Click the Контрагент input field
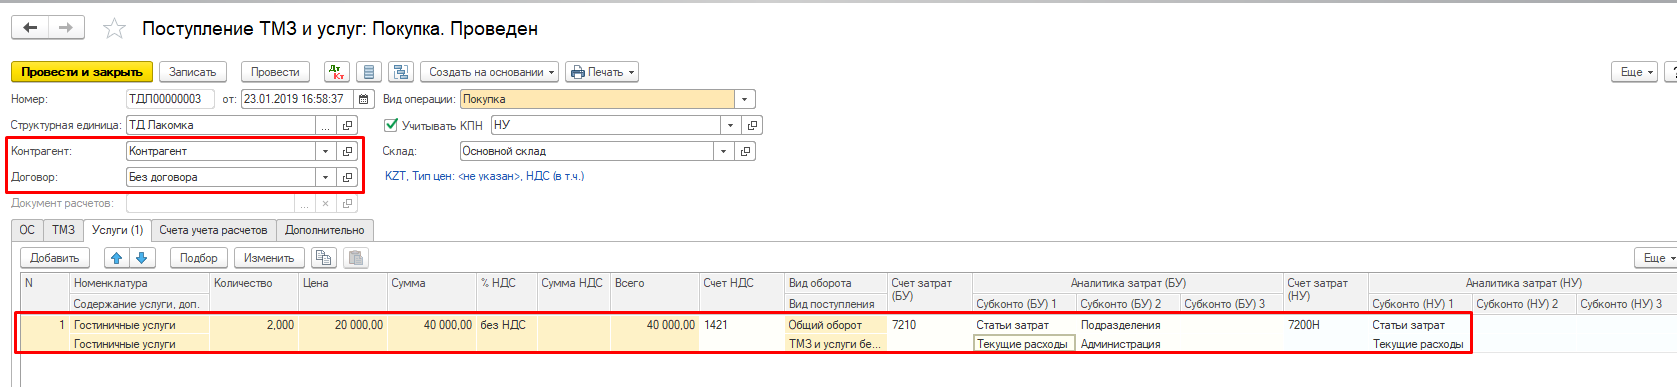Screen dimensions: 1677x387 221,151
